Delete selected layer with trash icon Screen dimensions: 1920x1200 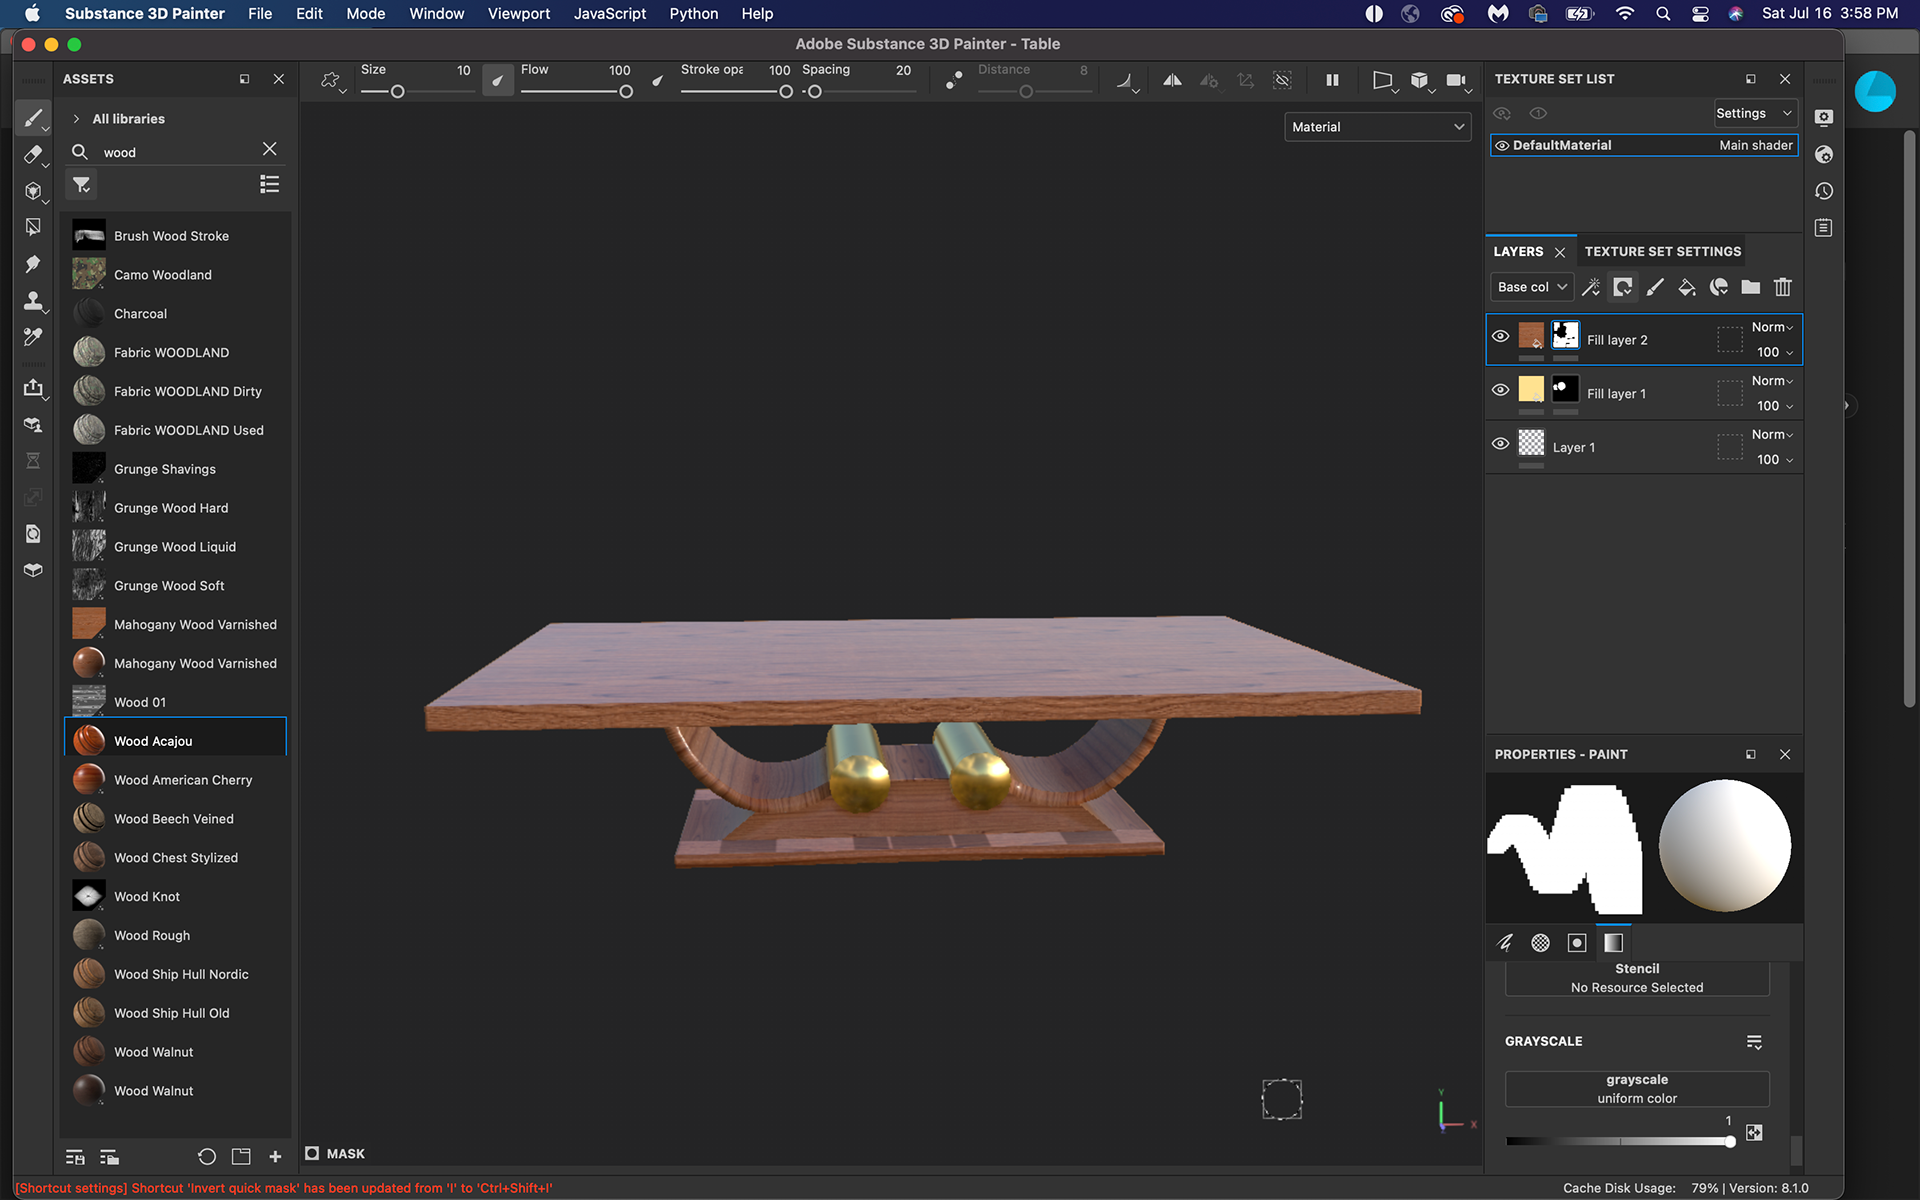point(1783,287)
